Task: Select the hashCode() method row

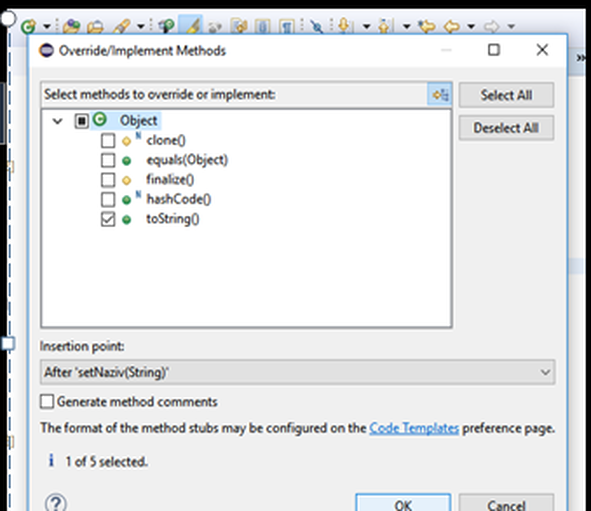Action: click(x=179, y=199)
